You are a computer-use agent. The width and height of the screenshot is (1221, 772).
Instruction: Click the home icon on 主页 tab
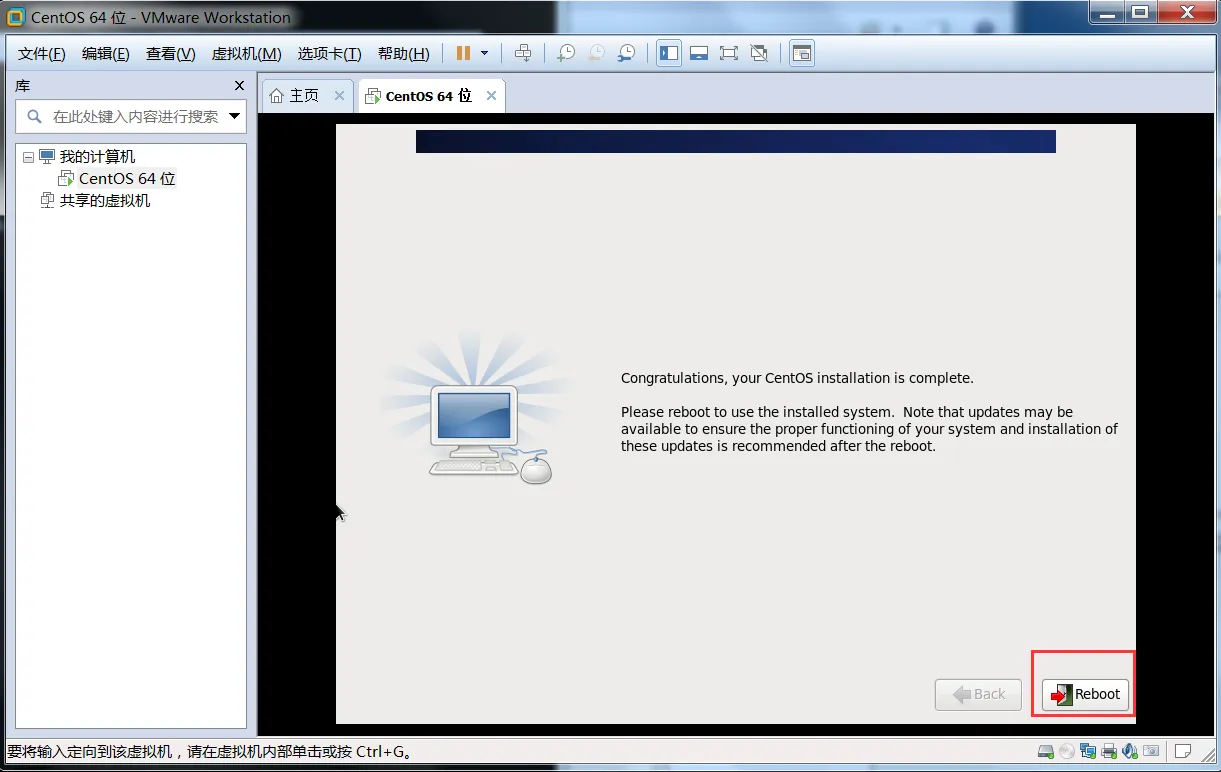click(x=277, y=96)
